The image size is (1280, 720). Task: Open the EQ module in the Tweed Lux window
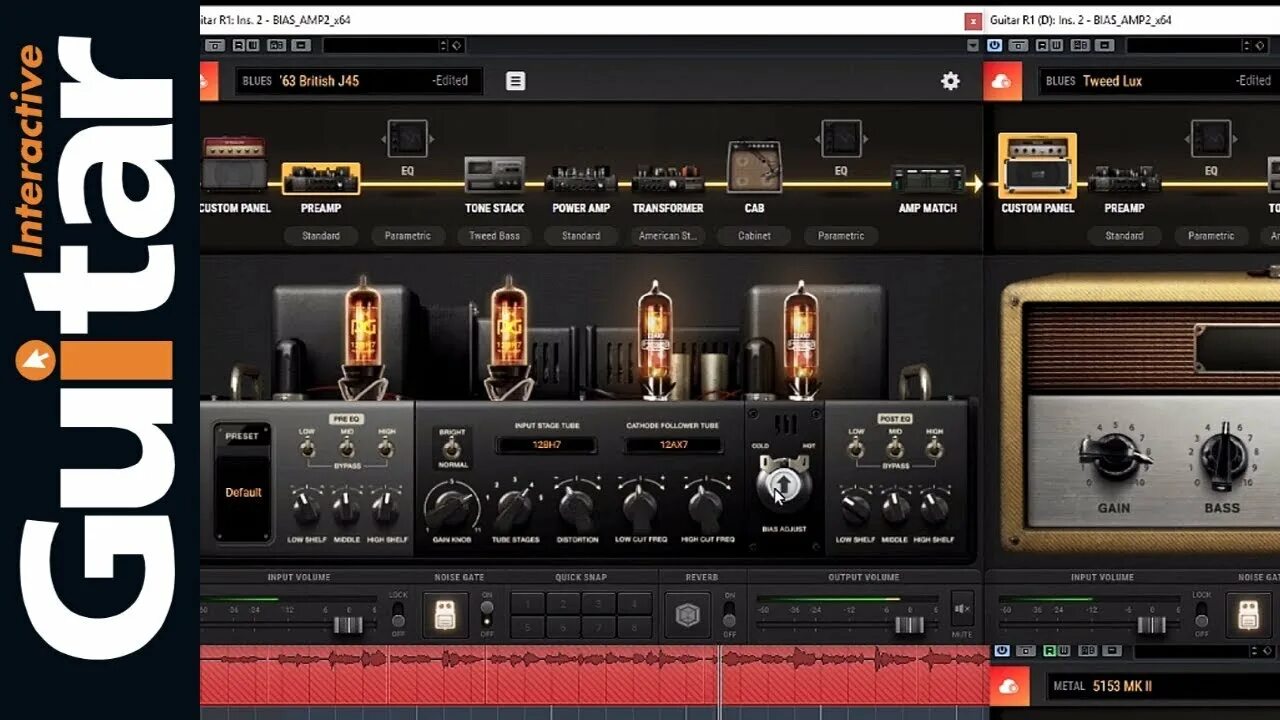pyautogui.click(x=1211, y=139)
